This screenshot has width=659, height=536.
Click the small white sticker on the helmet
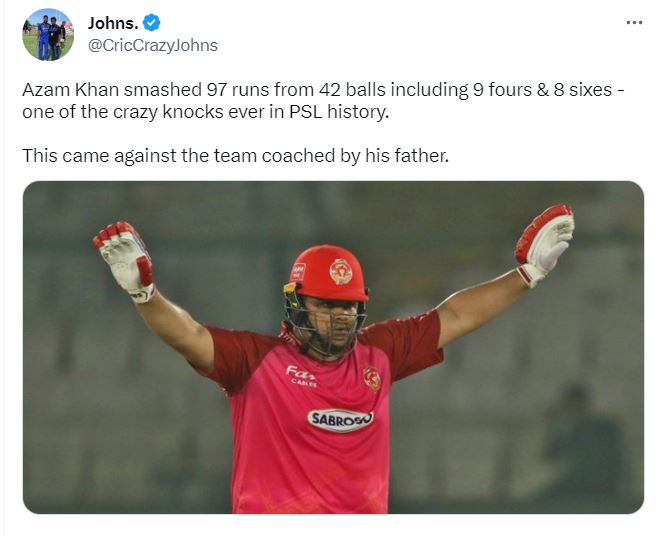click(298, 271)
